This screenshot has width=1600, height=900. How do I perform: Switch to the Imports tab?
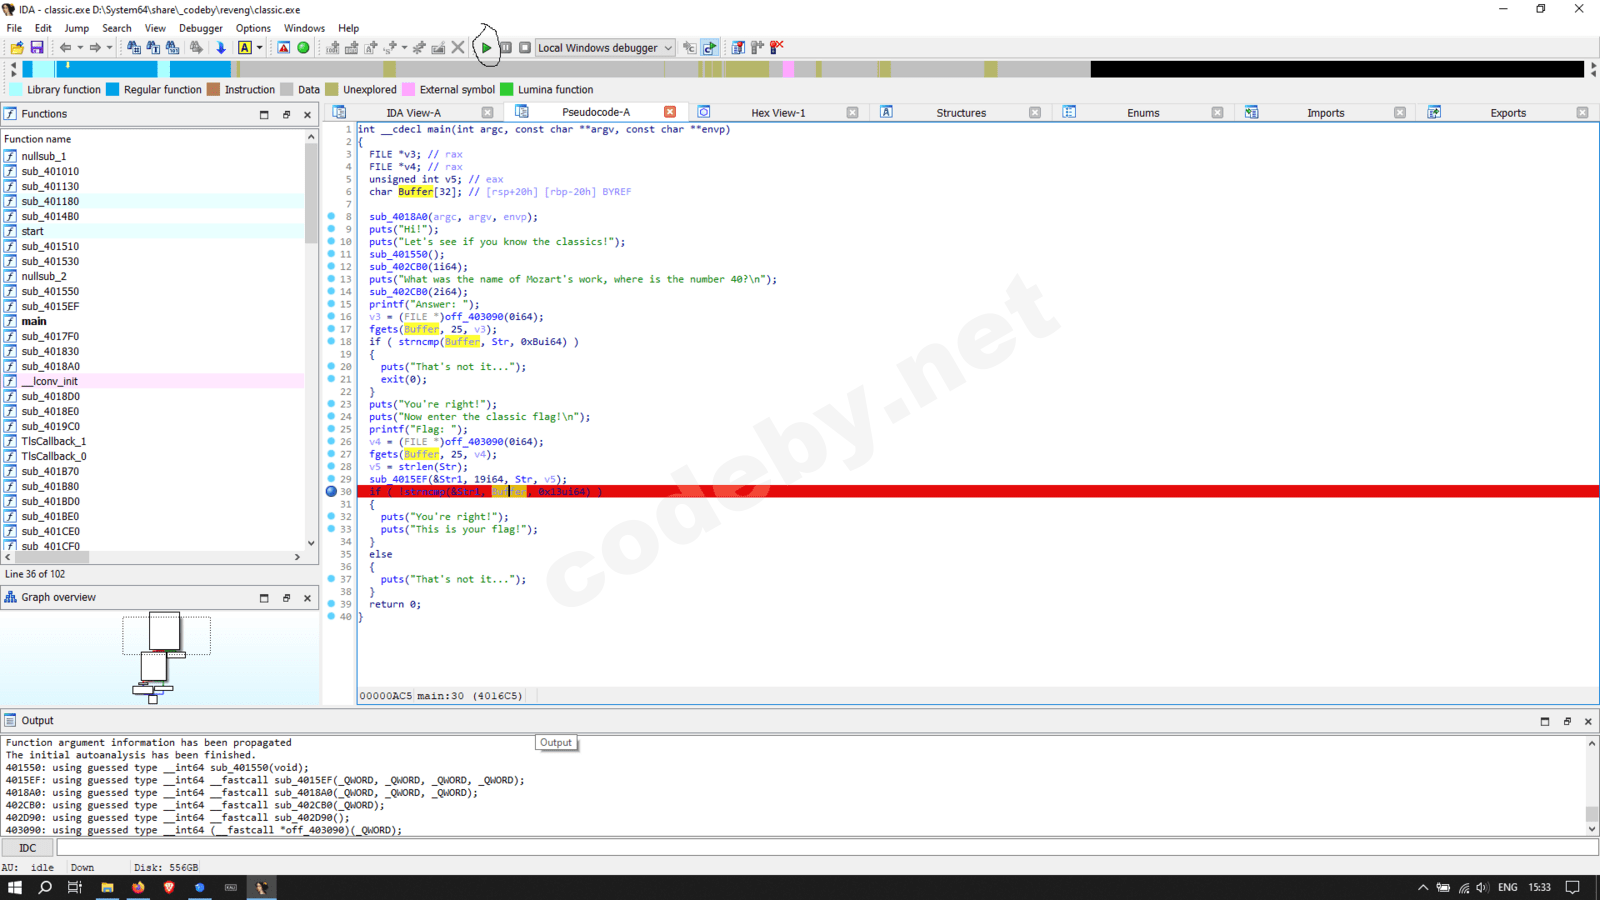click(1325, 113)
